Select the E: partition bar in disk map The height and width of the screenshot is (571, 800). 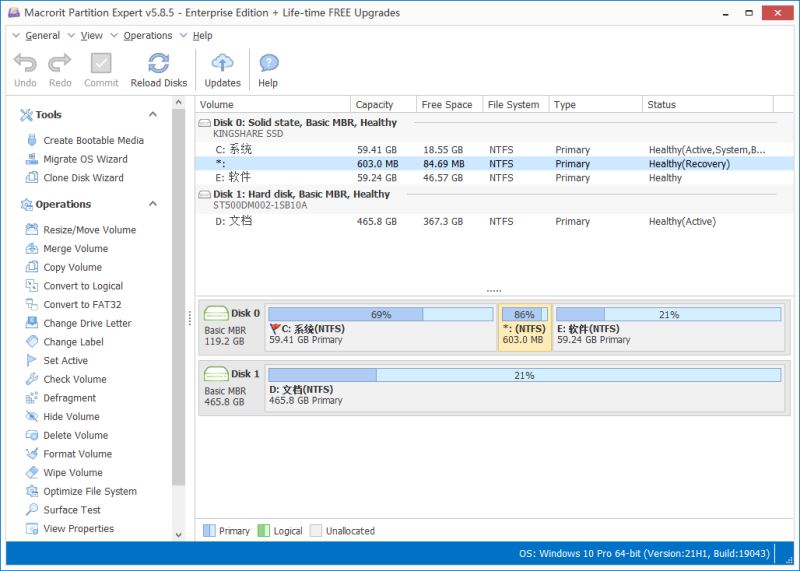tap(668, 327)
